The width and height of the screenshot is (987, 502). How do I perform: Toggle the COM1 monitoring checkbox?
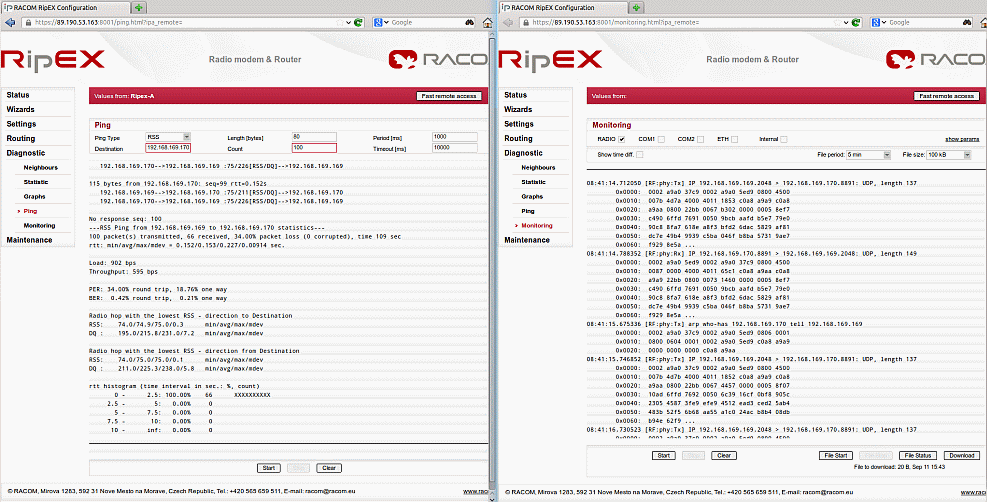point(661,139)
